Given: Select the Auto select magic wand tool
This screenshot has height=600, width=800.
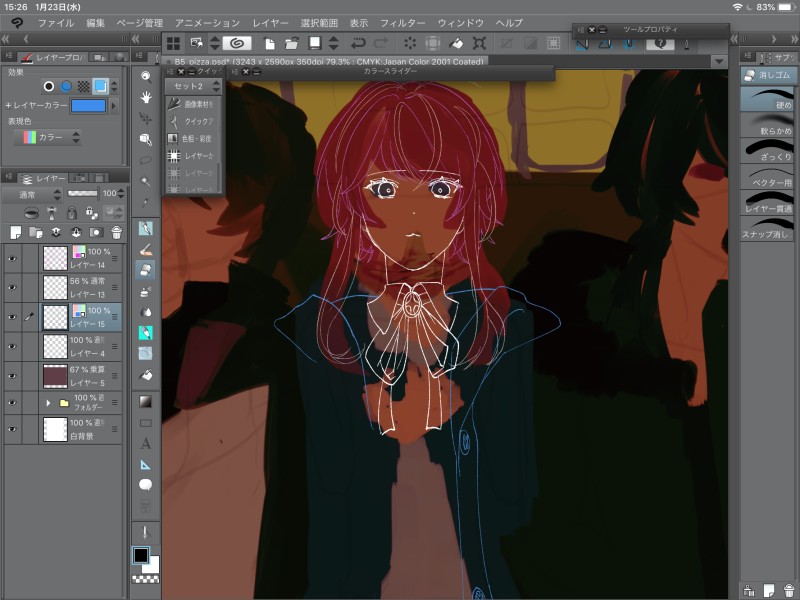Looking at the screenshot, I should click(146, 181).
